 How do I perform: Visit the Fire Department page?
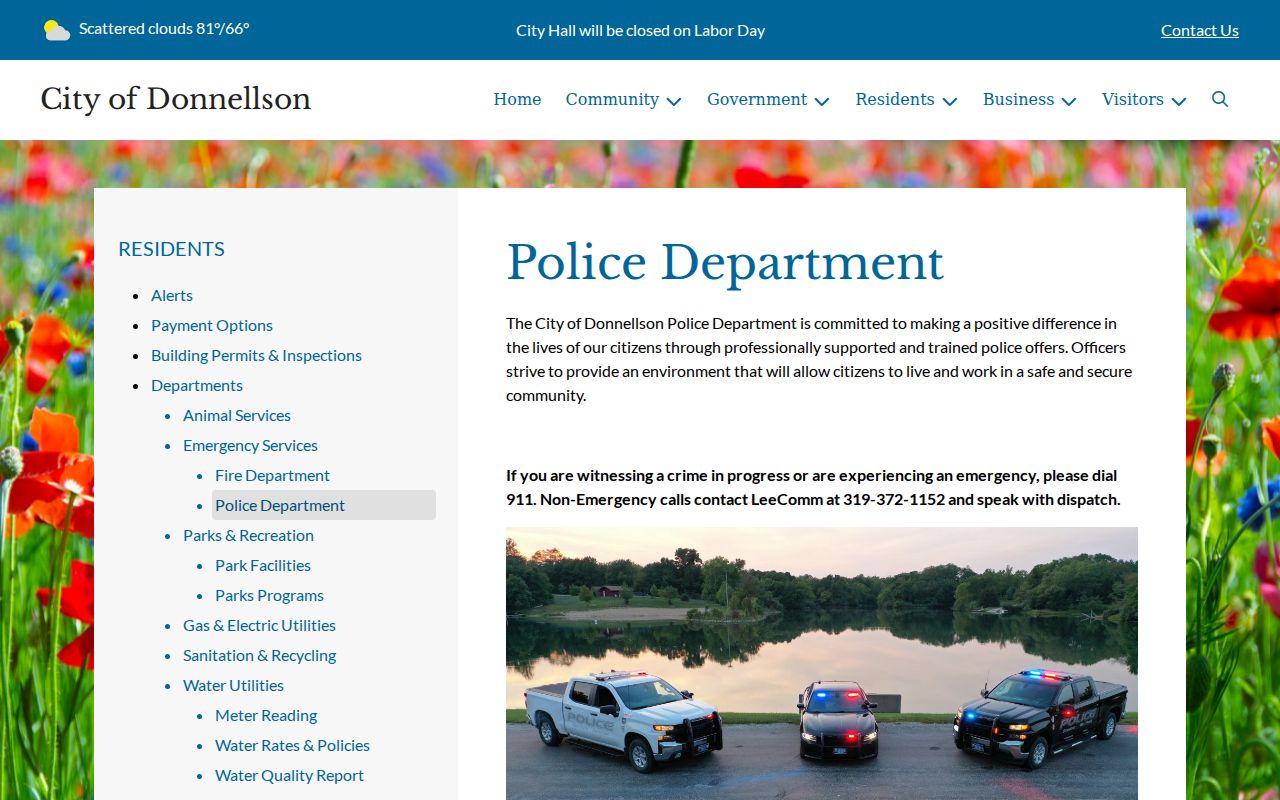[272, 475]
